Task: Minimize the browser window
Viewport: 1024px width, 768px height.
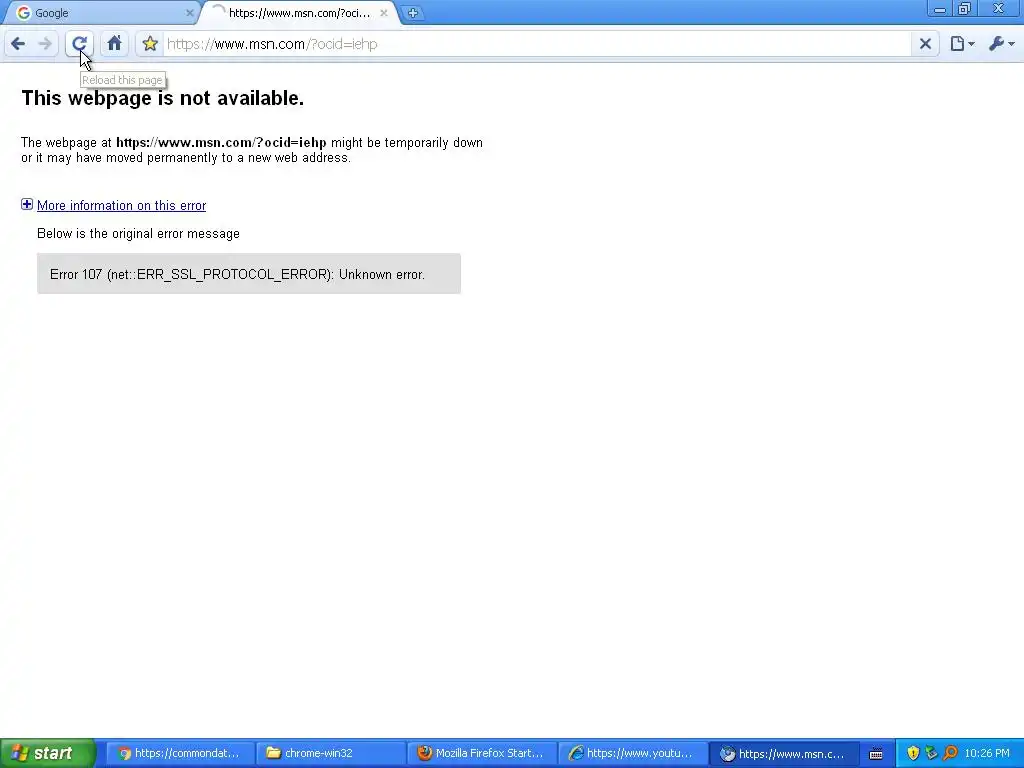Action: pos(940,9)
